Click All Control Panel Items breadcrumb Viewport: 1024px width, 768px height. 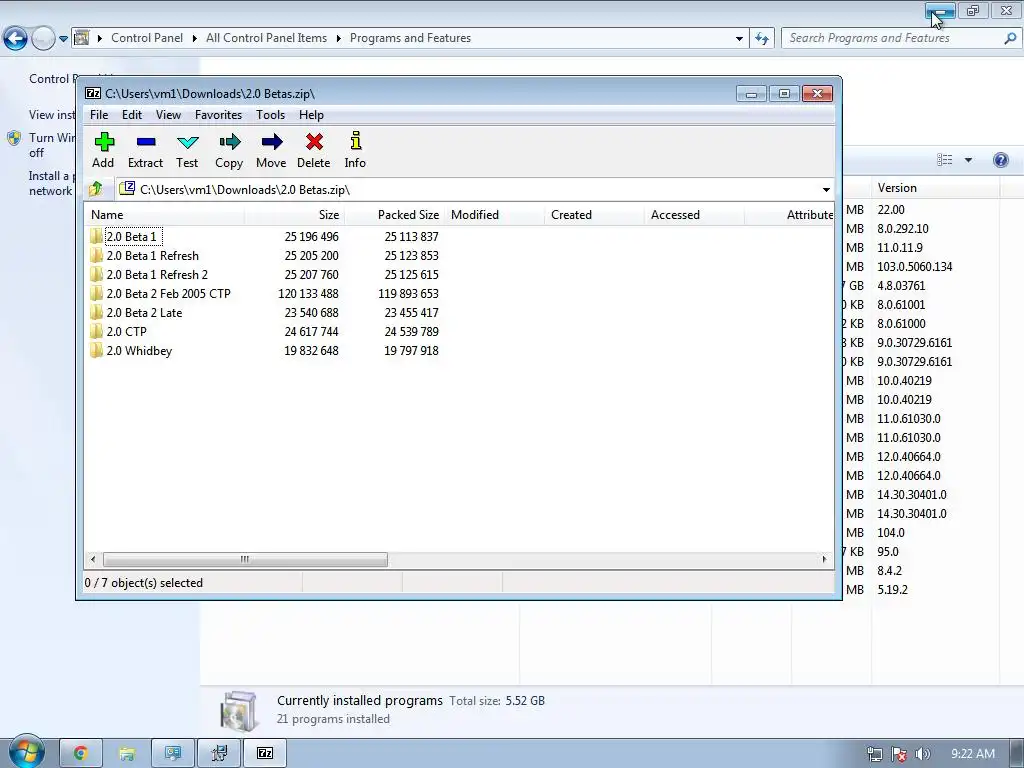pyautogui.click(x=266, y=38)
